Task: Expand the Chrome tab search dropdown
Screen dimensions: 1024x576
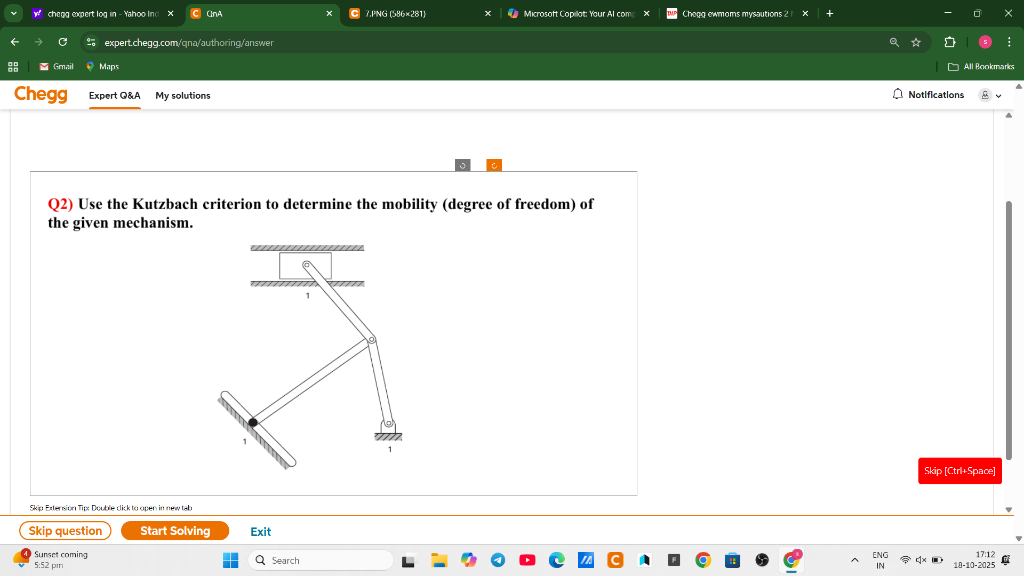Action: [14, 13]
